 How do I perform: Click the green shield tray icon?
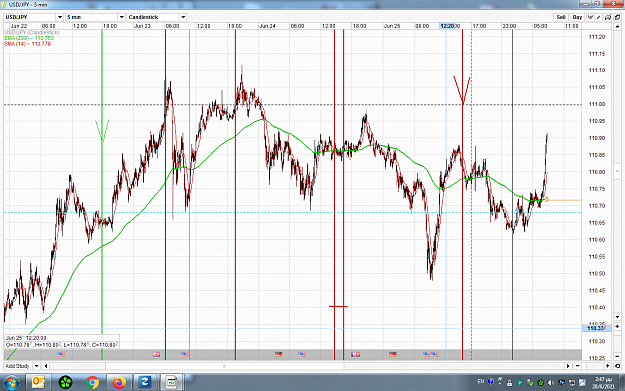click(520, 383)
